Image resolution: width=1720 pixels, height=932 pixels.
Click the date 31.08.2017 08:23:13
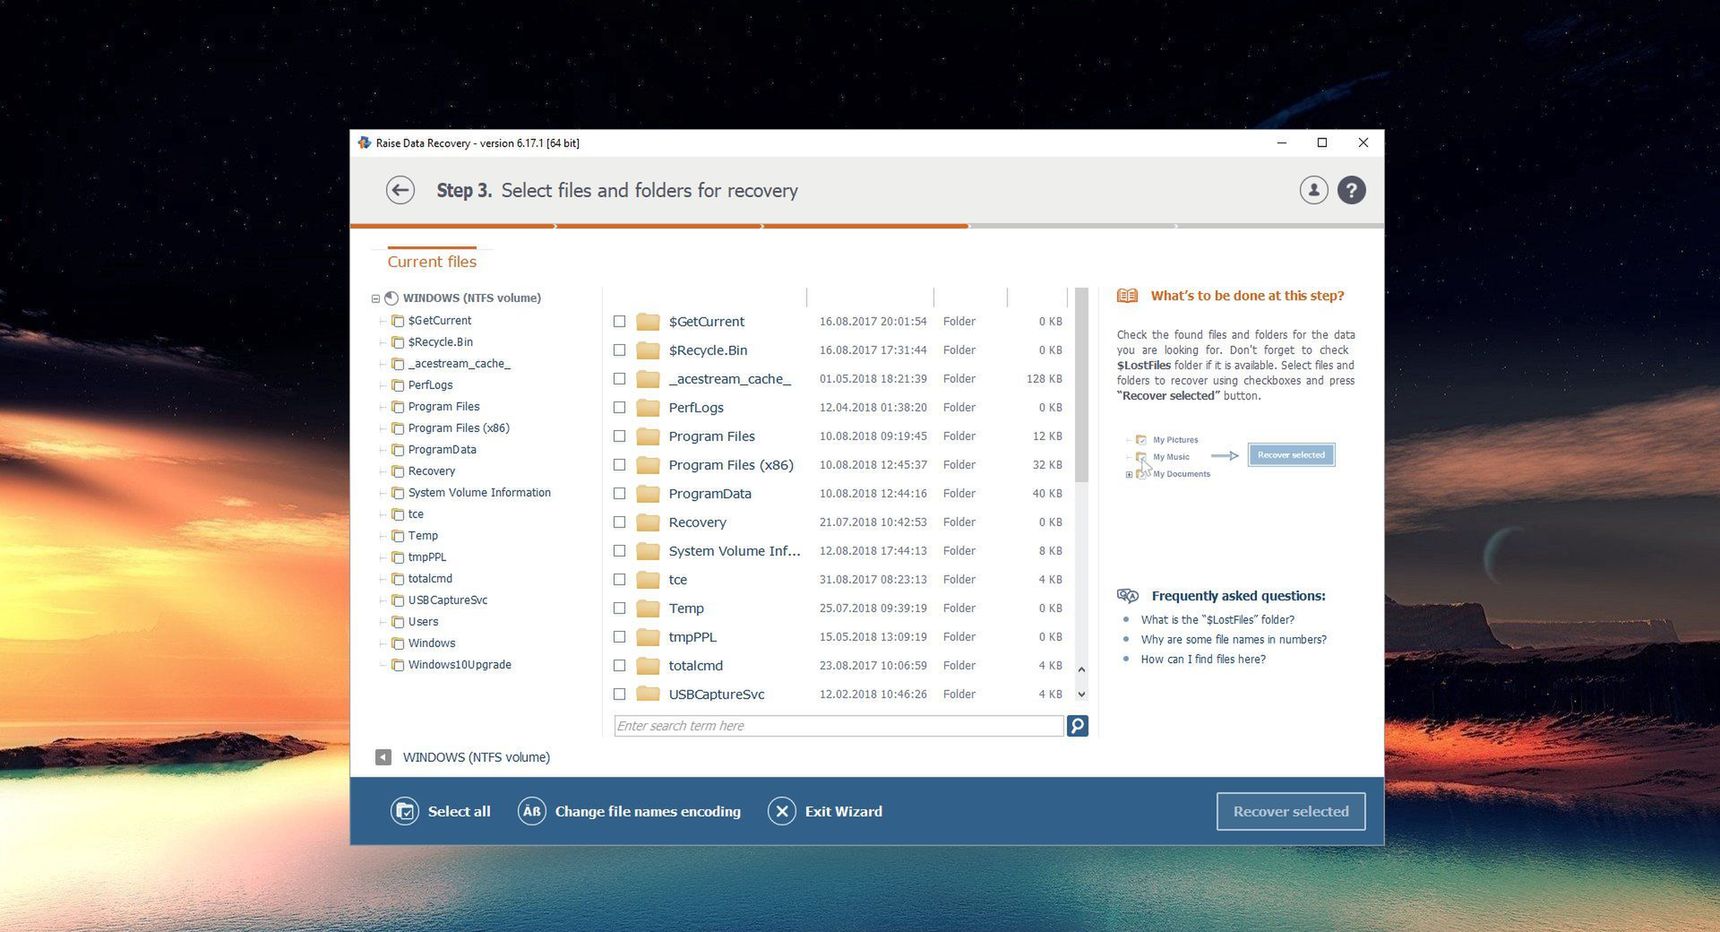[873, 579]
